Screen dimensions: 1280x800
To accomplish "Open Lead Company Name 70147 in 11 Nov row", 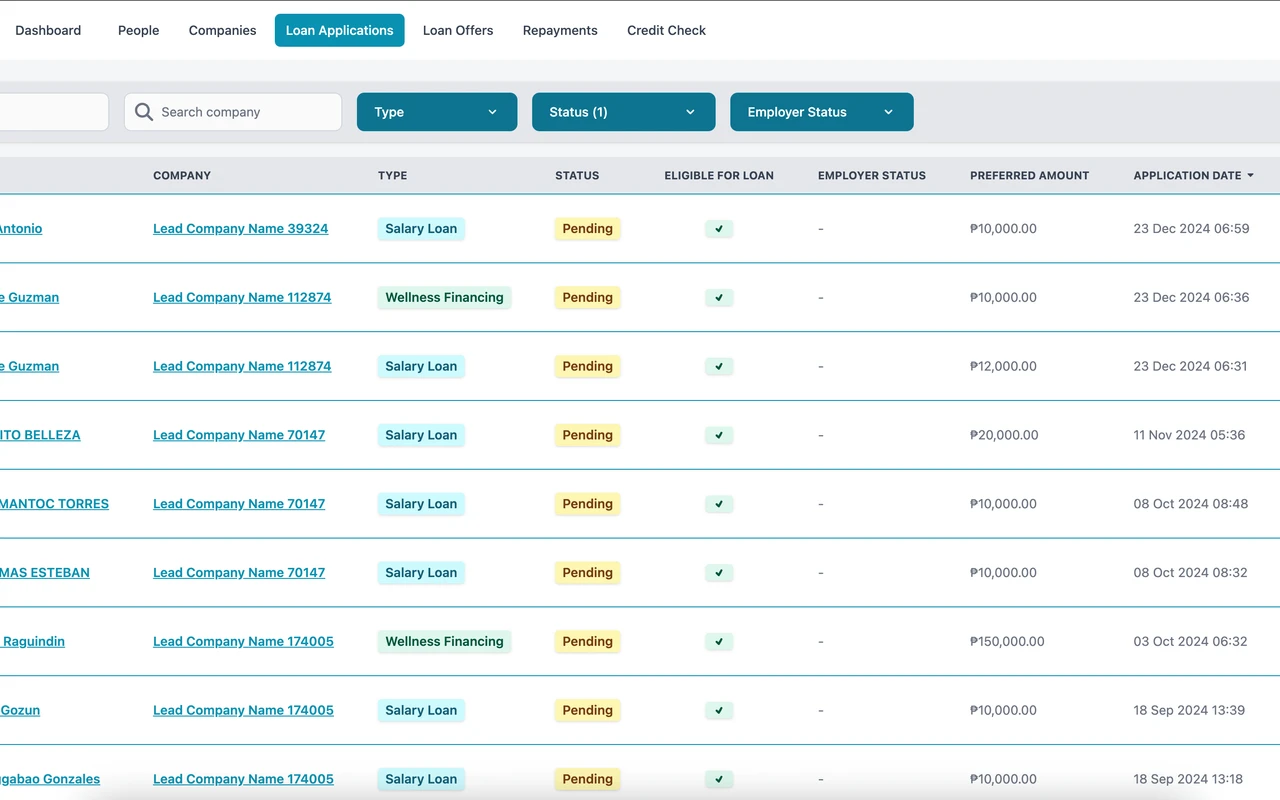I will [x=239, y=435].
